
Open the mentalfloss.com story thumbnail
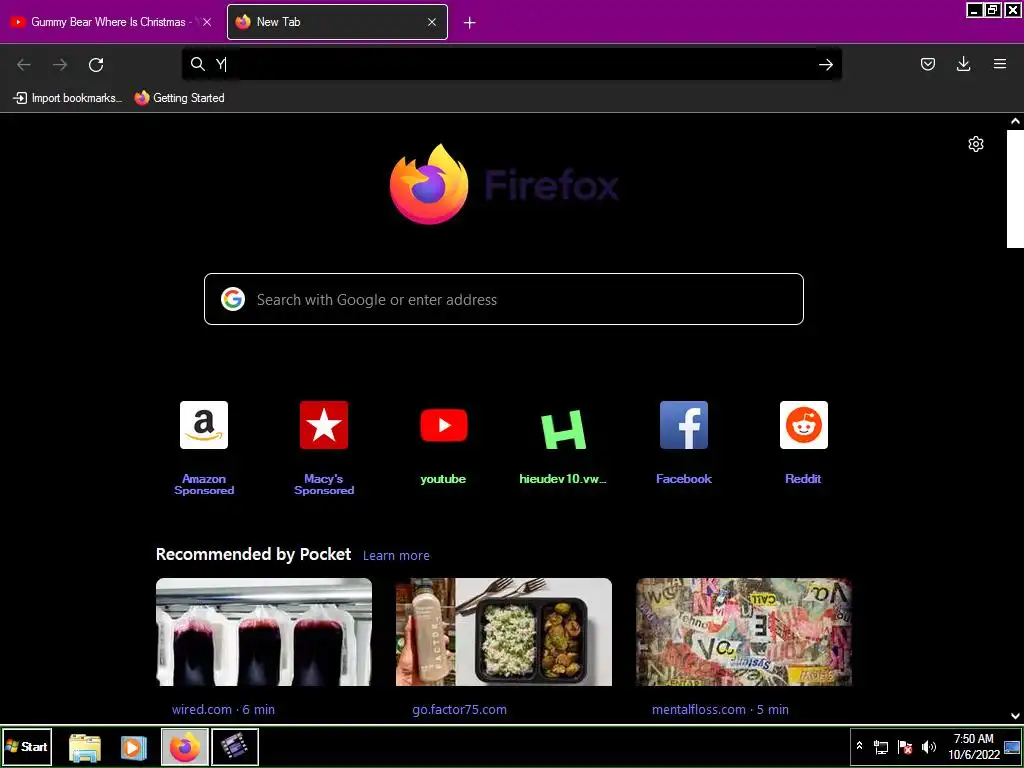pos(744,632)
